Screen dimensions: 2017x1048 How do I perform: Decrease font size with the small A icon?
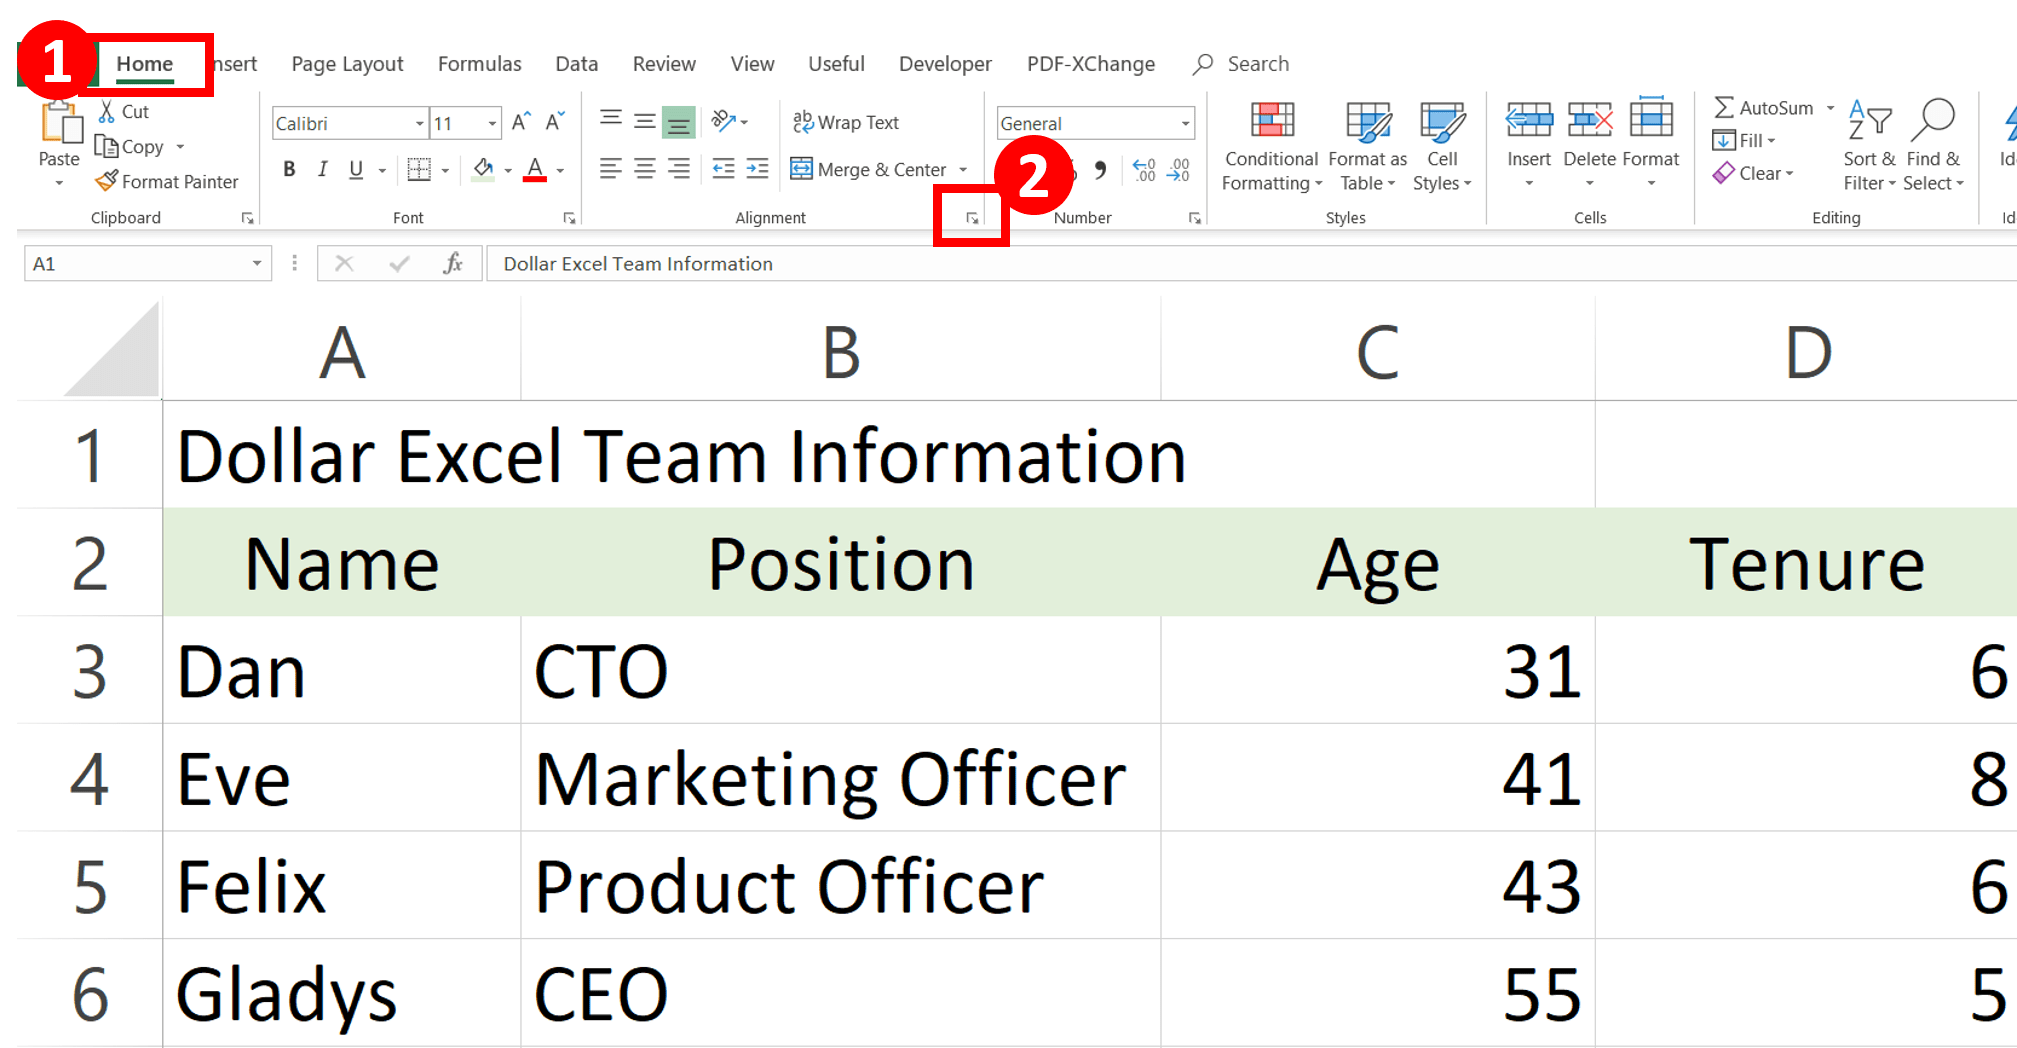(x=555, y=122)
